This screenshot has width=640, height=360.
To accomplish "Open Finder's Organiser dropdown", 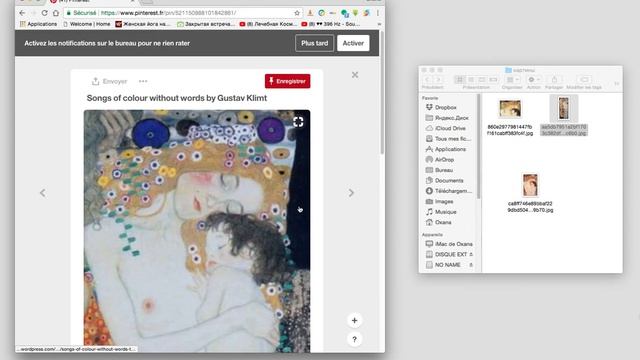I will click(512, 80).
